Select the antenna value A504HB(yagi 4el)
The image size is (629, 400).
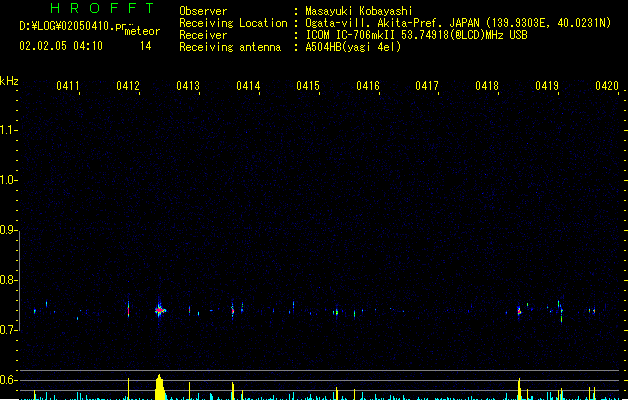click(x=353, y=47)
